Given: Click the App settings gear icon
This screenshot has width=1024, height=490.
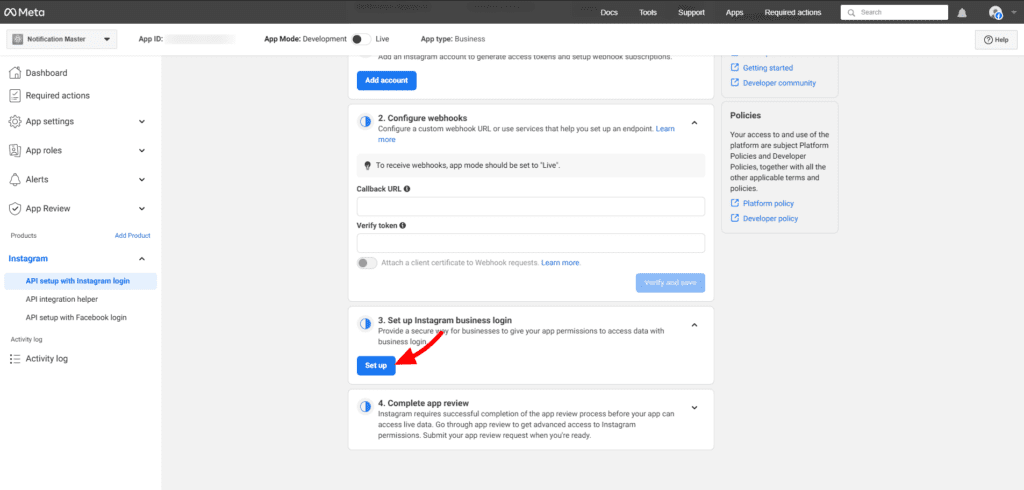Looking at the screenshot, I should pyautogui.click(x=15, y=122).
